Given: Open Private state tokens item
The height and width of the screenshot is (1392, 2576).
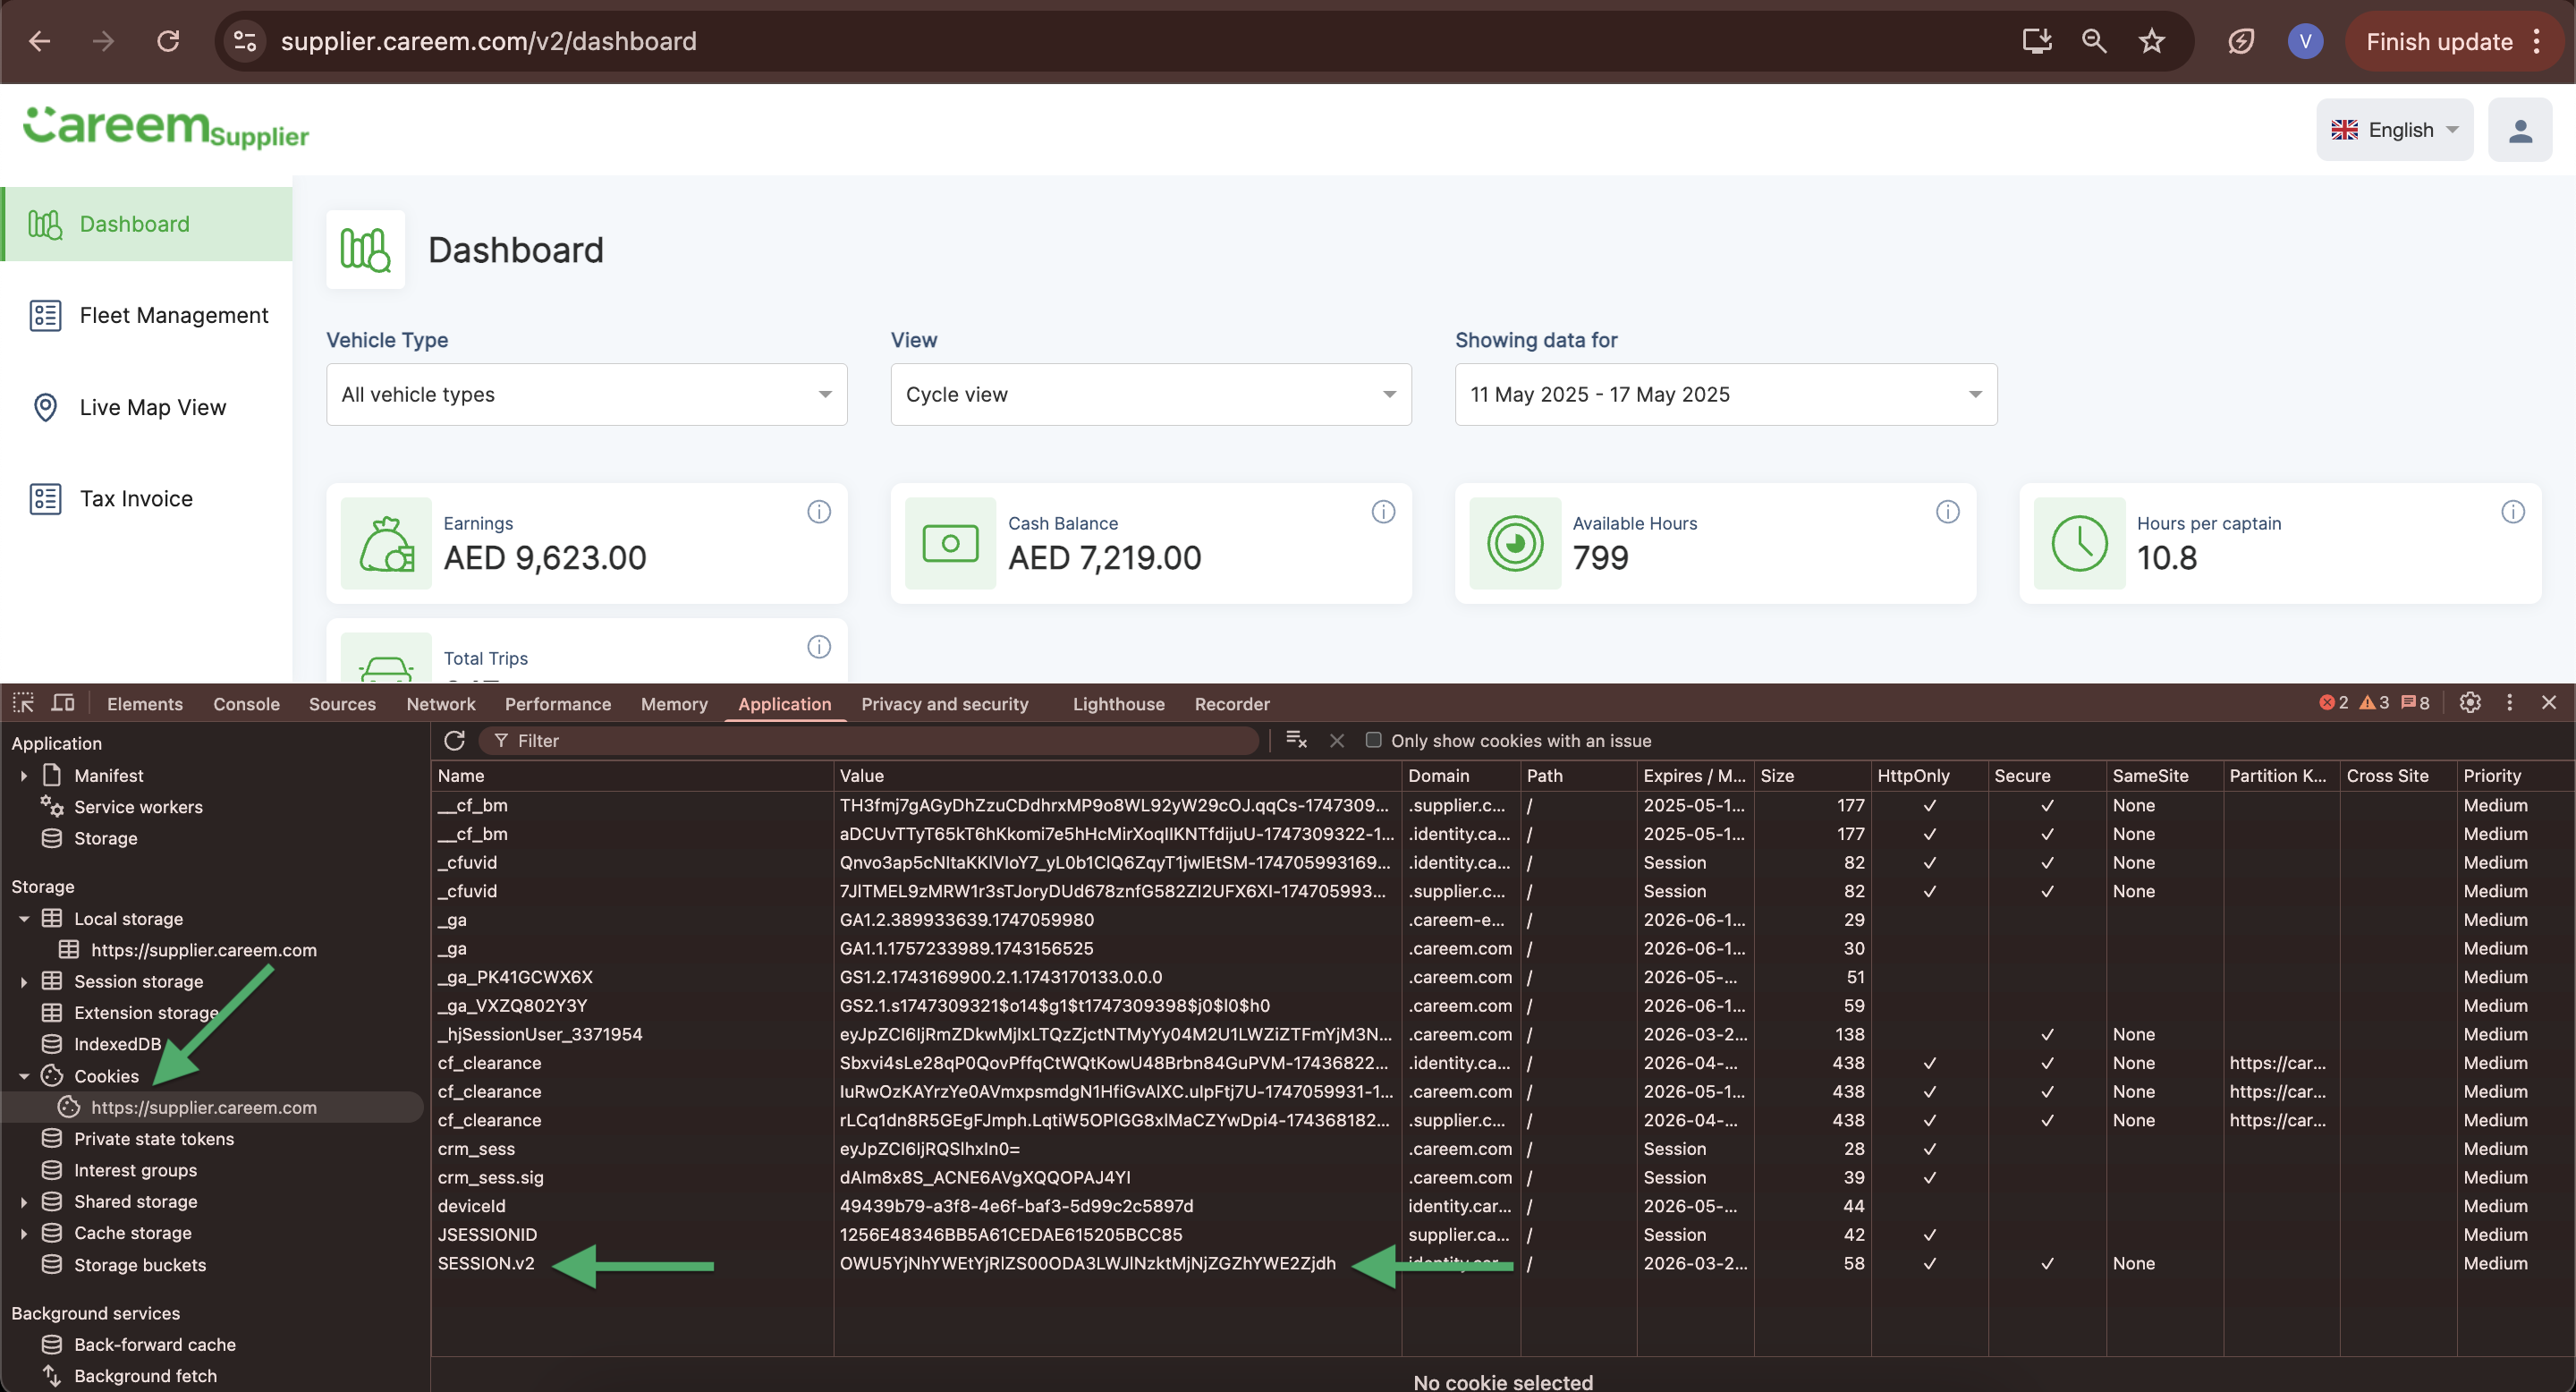Looking at the screenshot, I should [x=153, y=1139].
